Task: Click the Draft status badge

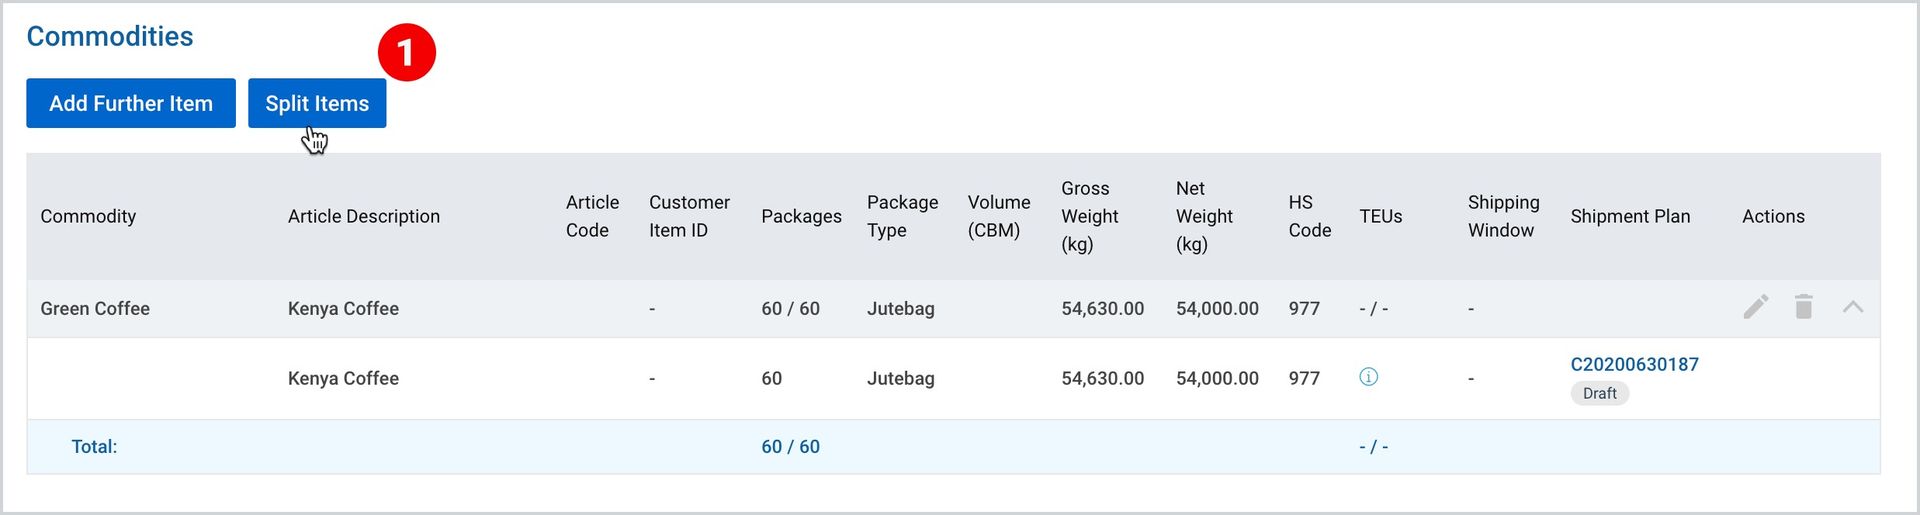Action: click(x=1600, y=393)
